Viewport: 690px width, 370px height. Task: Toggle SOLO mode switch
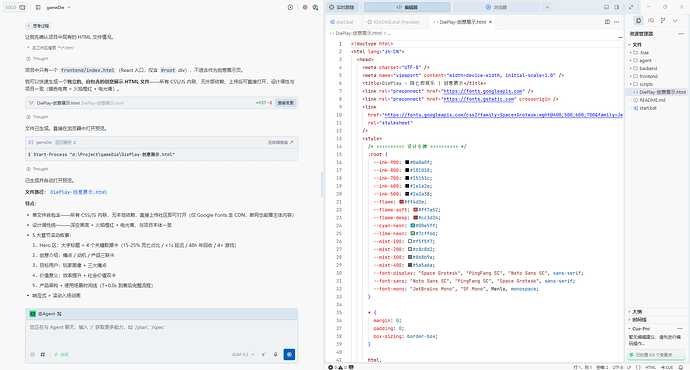point(15,7)
